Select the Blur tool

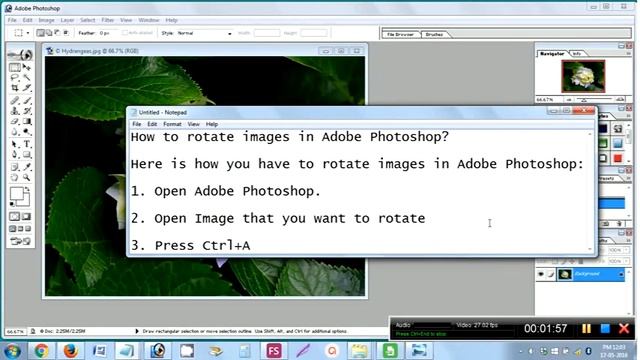[15, 132]
